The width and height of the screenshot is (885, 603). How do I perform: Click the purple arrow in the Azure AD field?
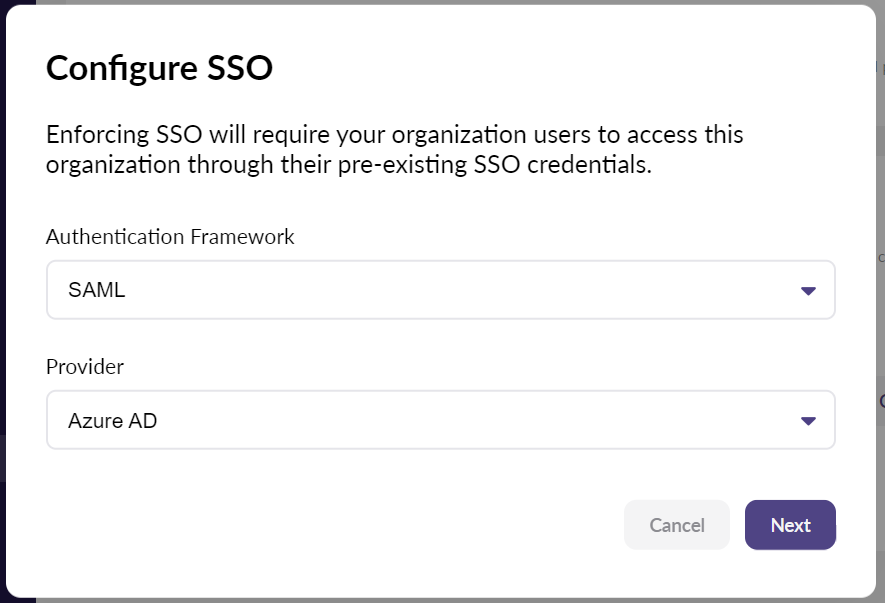tap(808, 421)
